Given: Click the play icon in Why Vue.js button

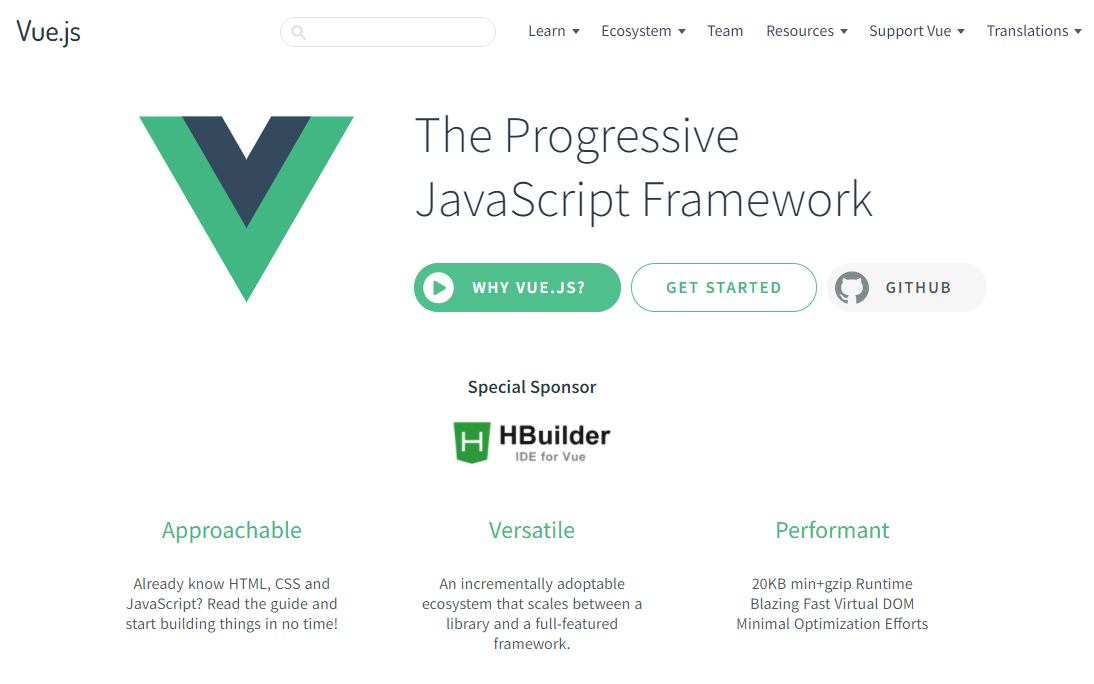Looking at the screenshot, I should [x=439, y=288].
